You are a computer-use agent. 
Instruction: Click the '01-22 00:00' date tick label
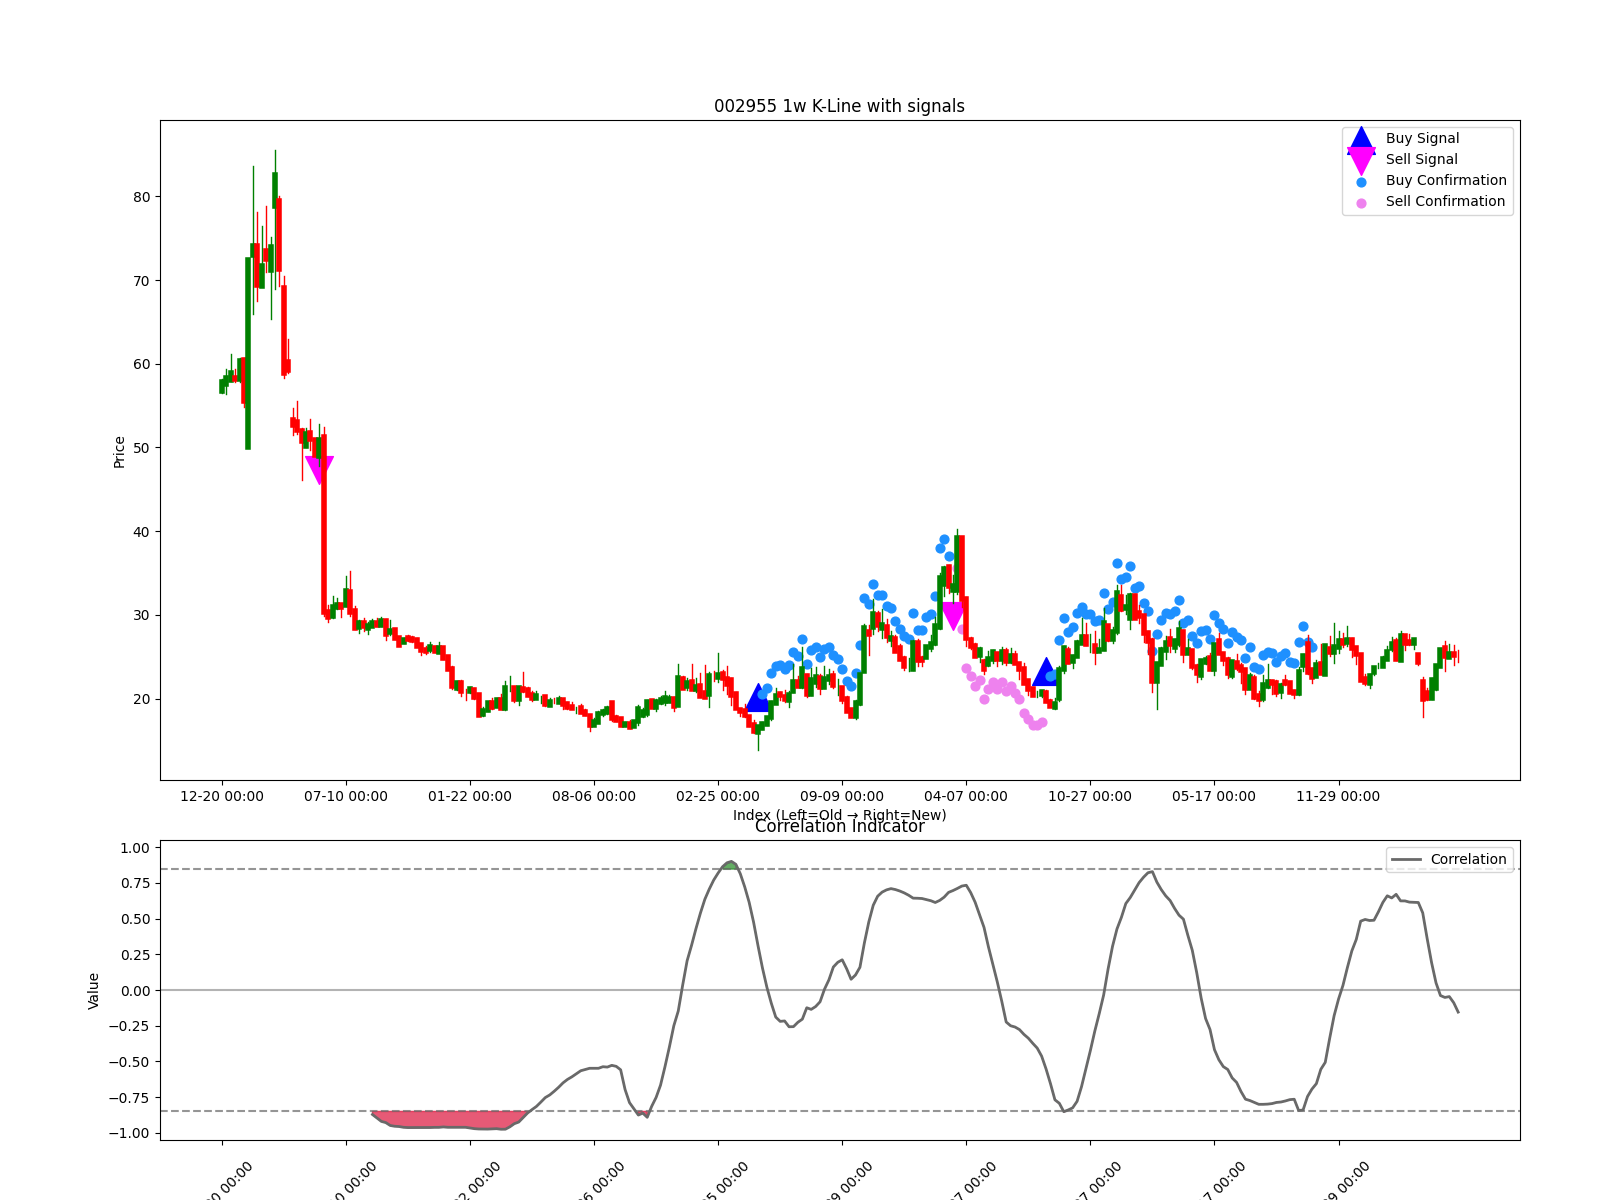[x=470, y=796]
